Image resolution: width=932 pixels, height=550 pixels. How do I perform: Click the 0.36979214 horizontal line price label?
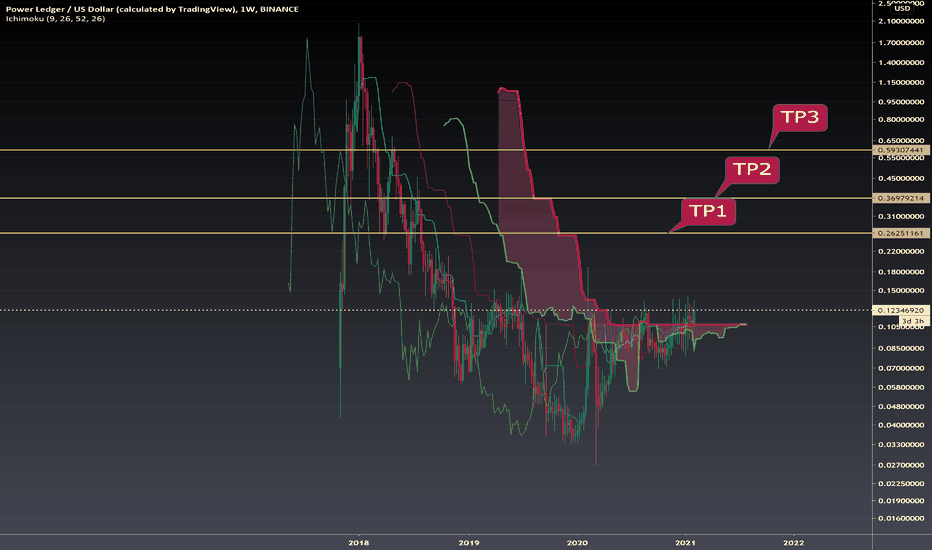pyautogui.click(x=900, y=198)
